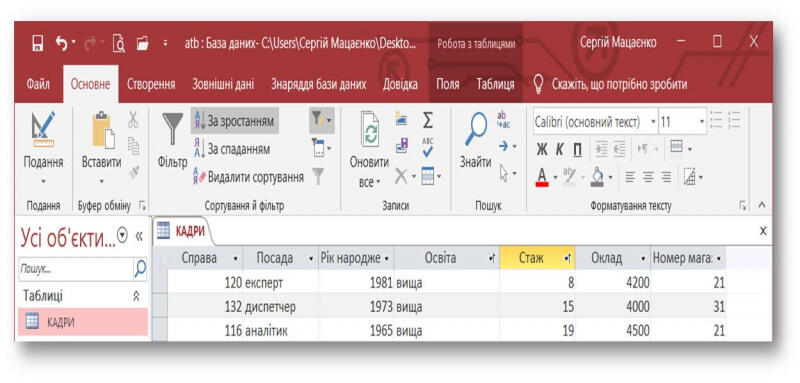Switch to Зовнішні дані tab

pos(223,84)
